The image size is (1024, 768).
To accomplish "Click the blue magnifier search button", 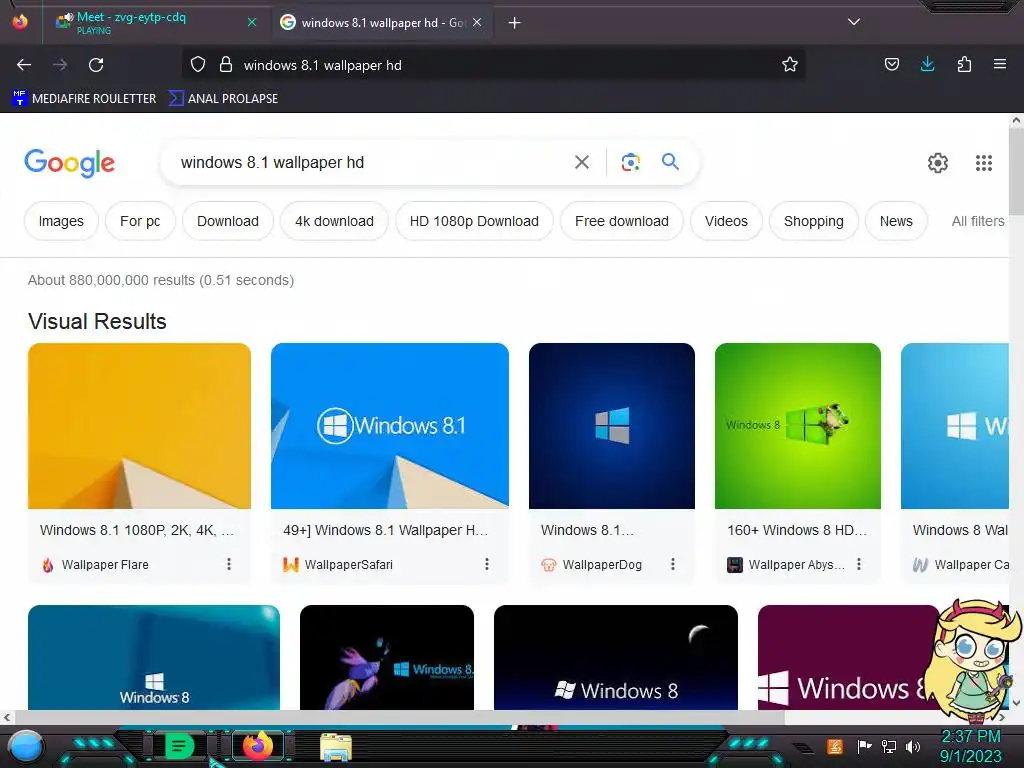I will coord(670,161).
